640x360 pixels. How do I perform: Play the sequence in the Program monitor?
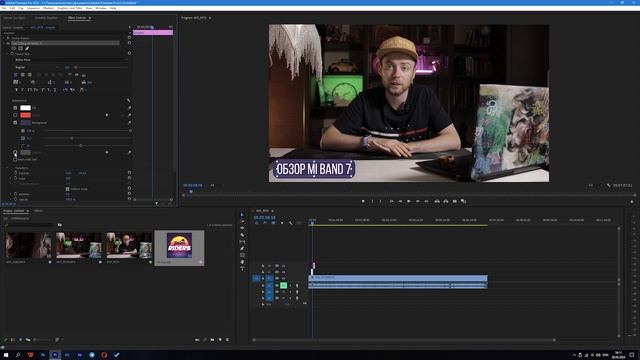pos(409,201)
